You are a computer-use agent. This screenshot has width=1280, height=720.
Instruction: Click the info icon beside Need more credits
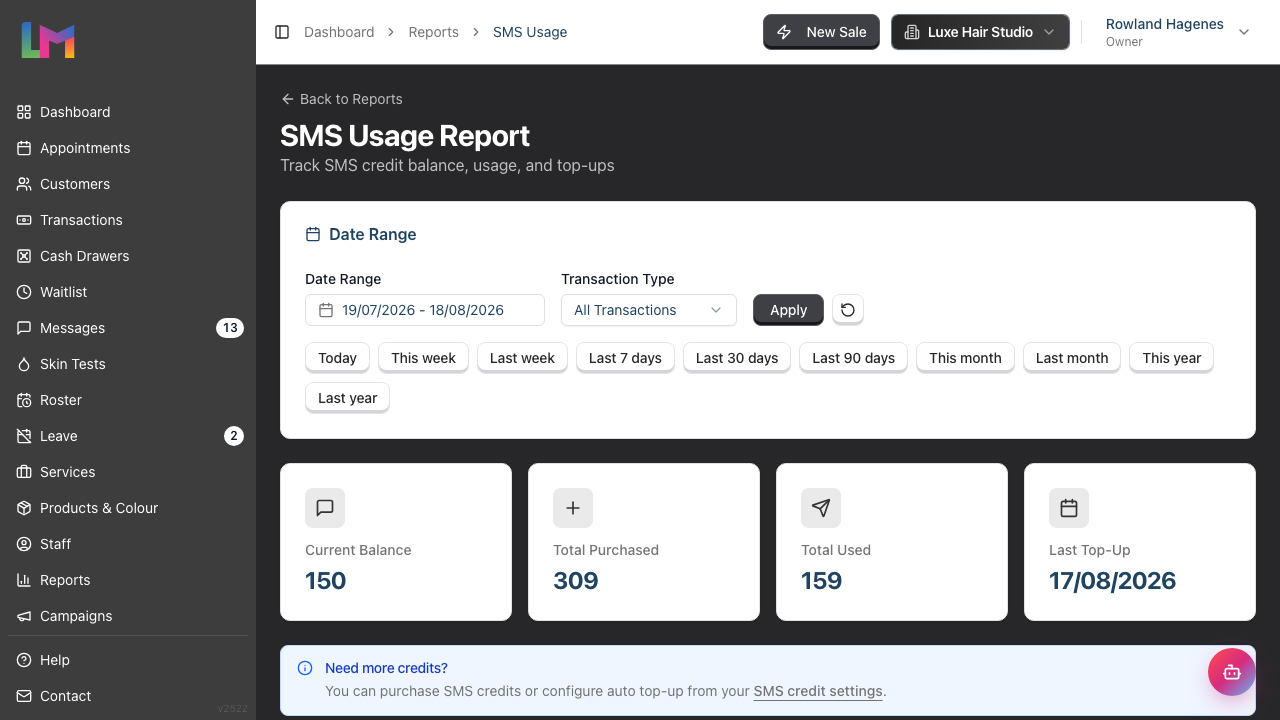[x=305, y=668]
